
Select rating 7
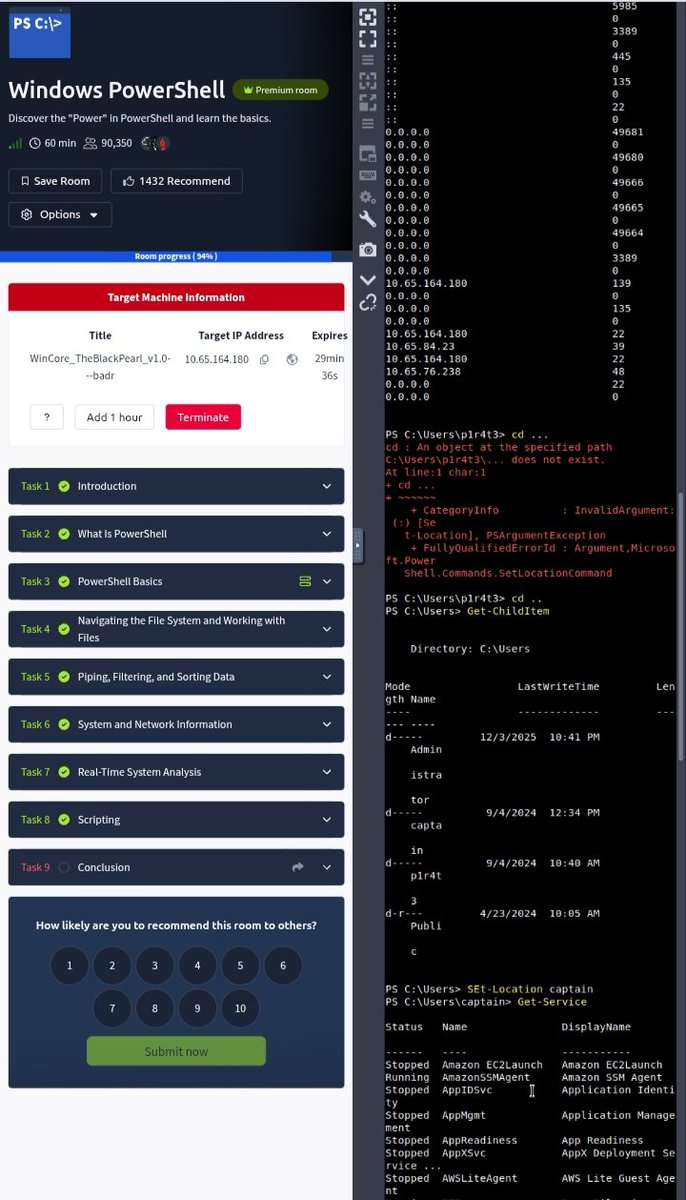112,1008
